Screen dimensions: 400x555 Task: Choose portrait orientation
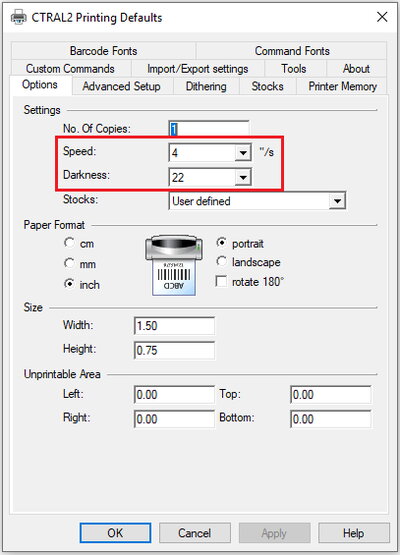(x=221, y=242)
